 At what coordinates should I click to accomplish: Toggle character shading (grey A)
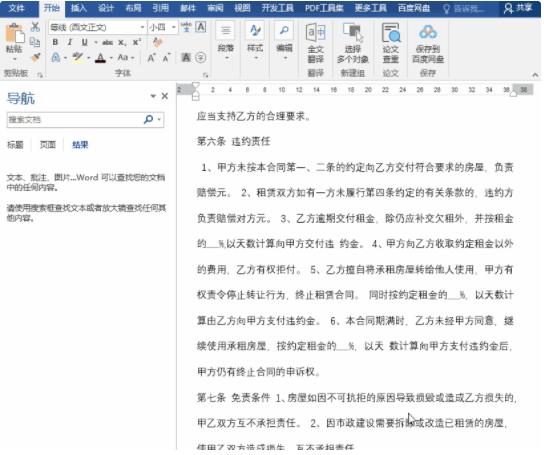186,57
